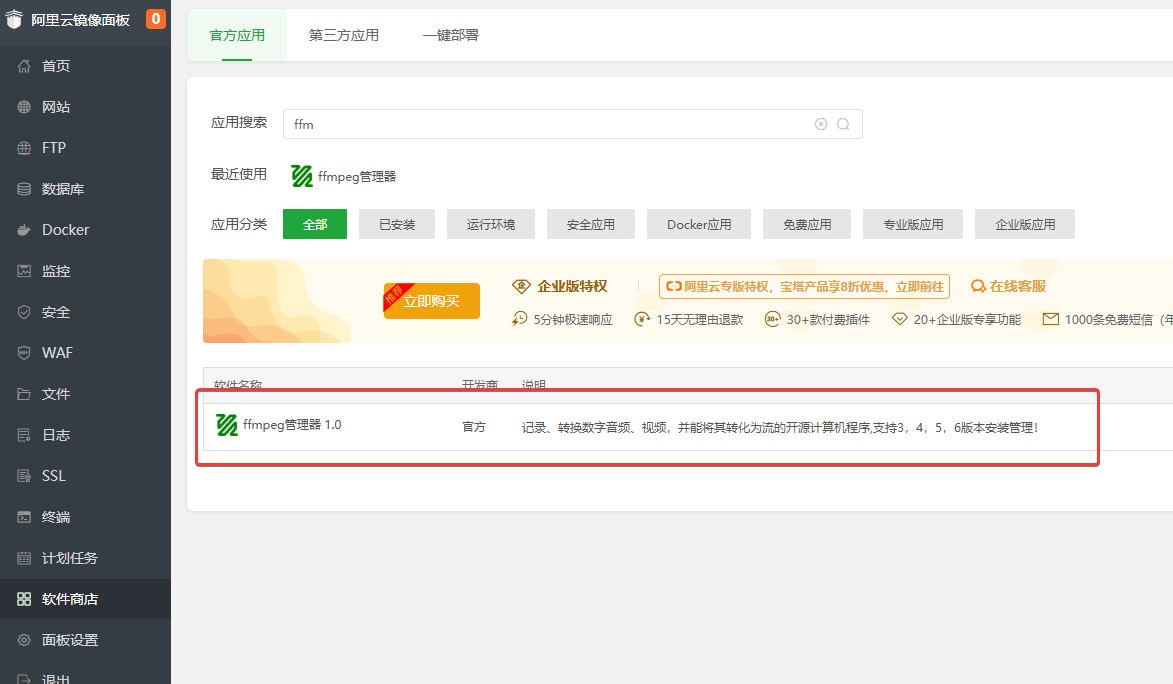This screenshot has height=684, width=1173.
Task: Click the 5分钟极速响应 text
Action: tap(573, 320)
